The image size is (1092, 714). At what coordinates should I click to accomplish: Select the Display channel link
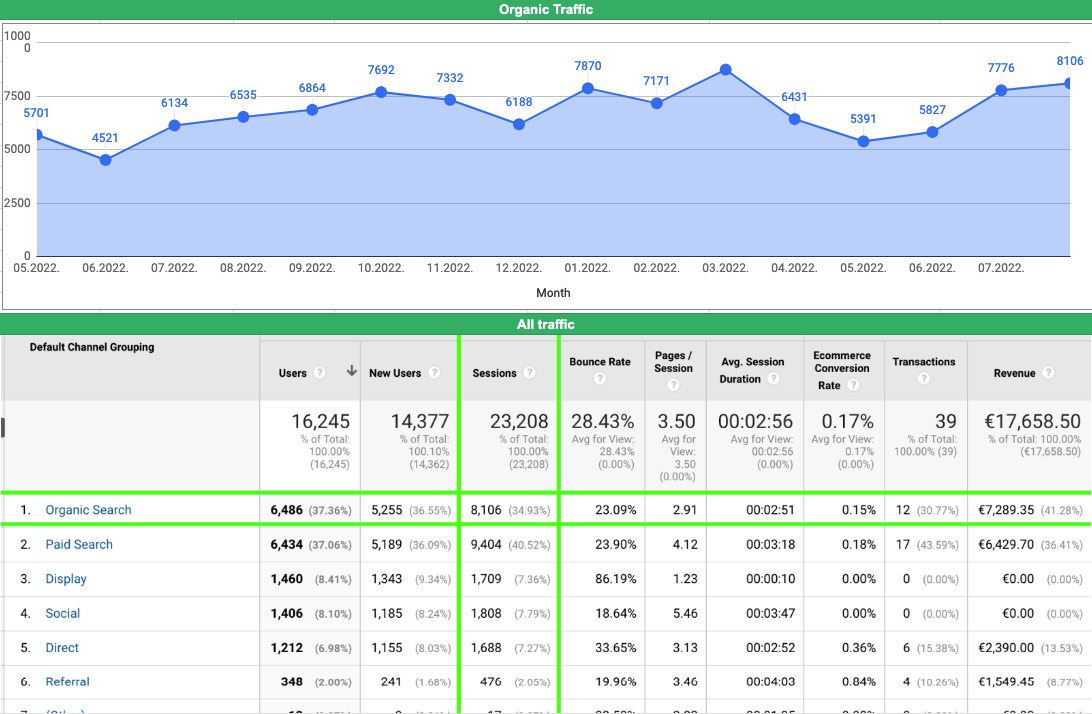click(x=66, y=579)
